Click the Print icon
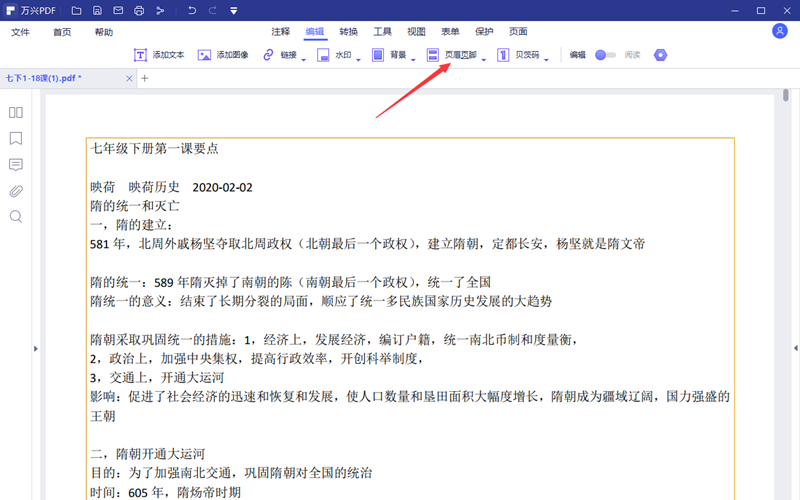 [139, 11]
